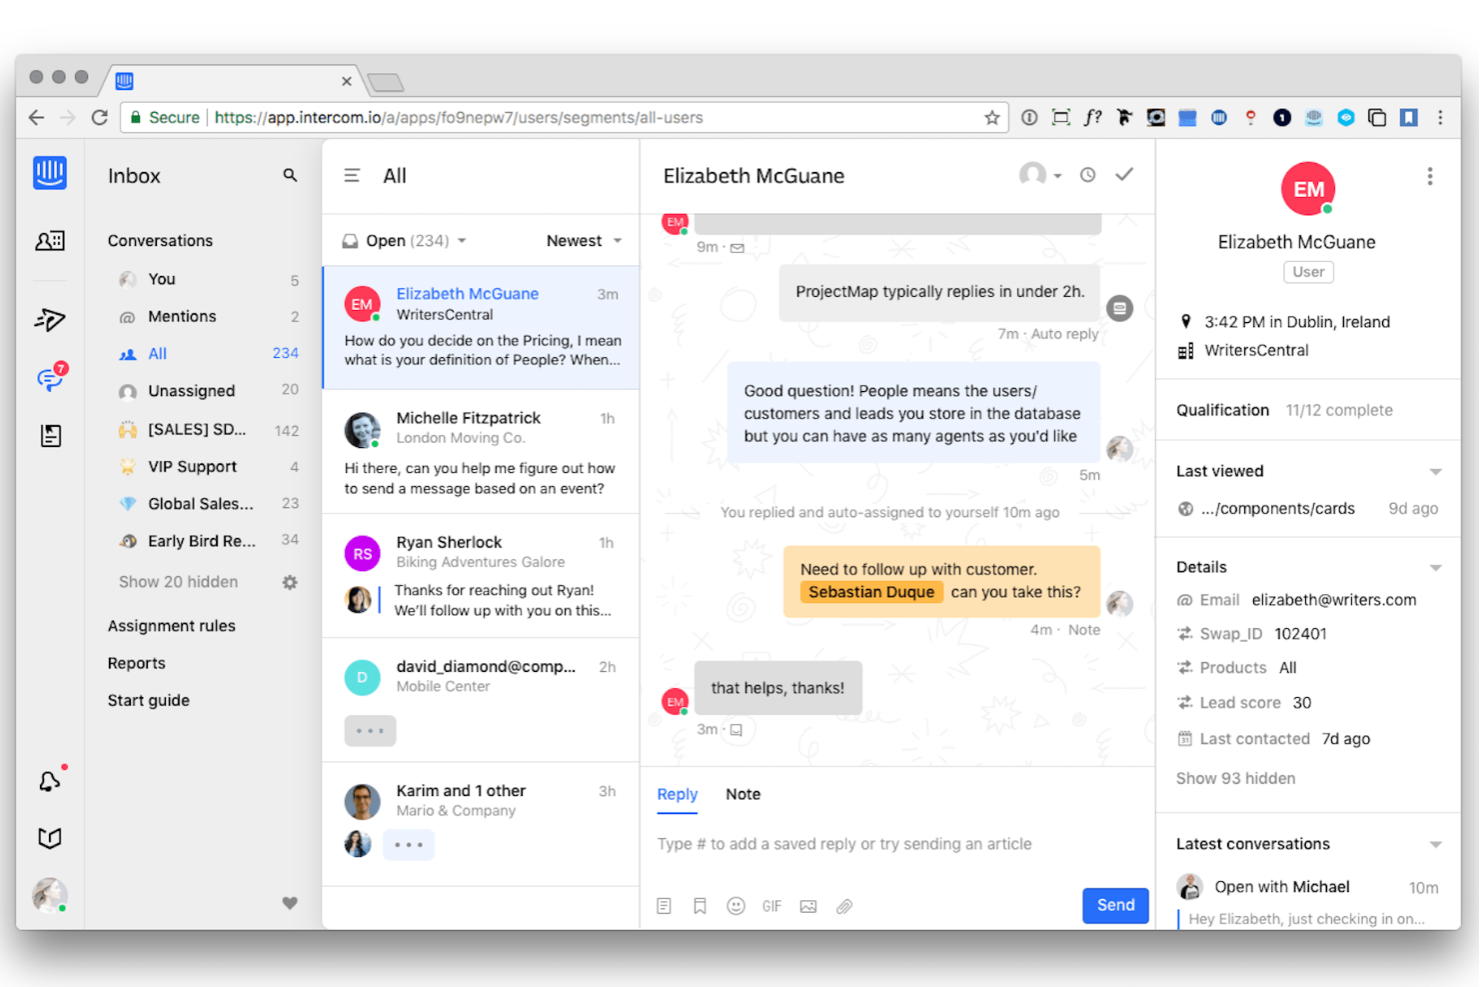Switch to the Note tab

[x=743, y=794]
